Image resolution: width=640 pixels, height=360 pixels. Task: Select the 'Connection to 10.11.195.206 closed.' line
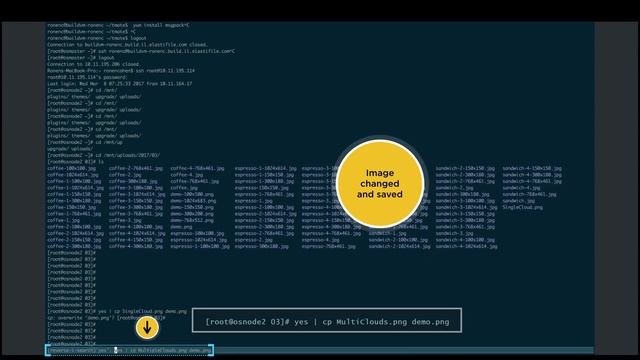pos(93,64)
